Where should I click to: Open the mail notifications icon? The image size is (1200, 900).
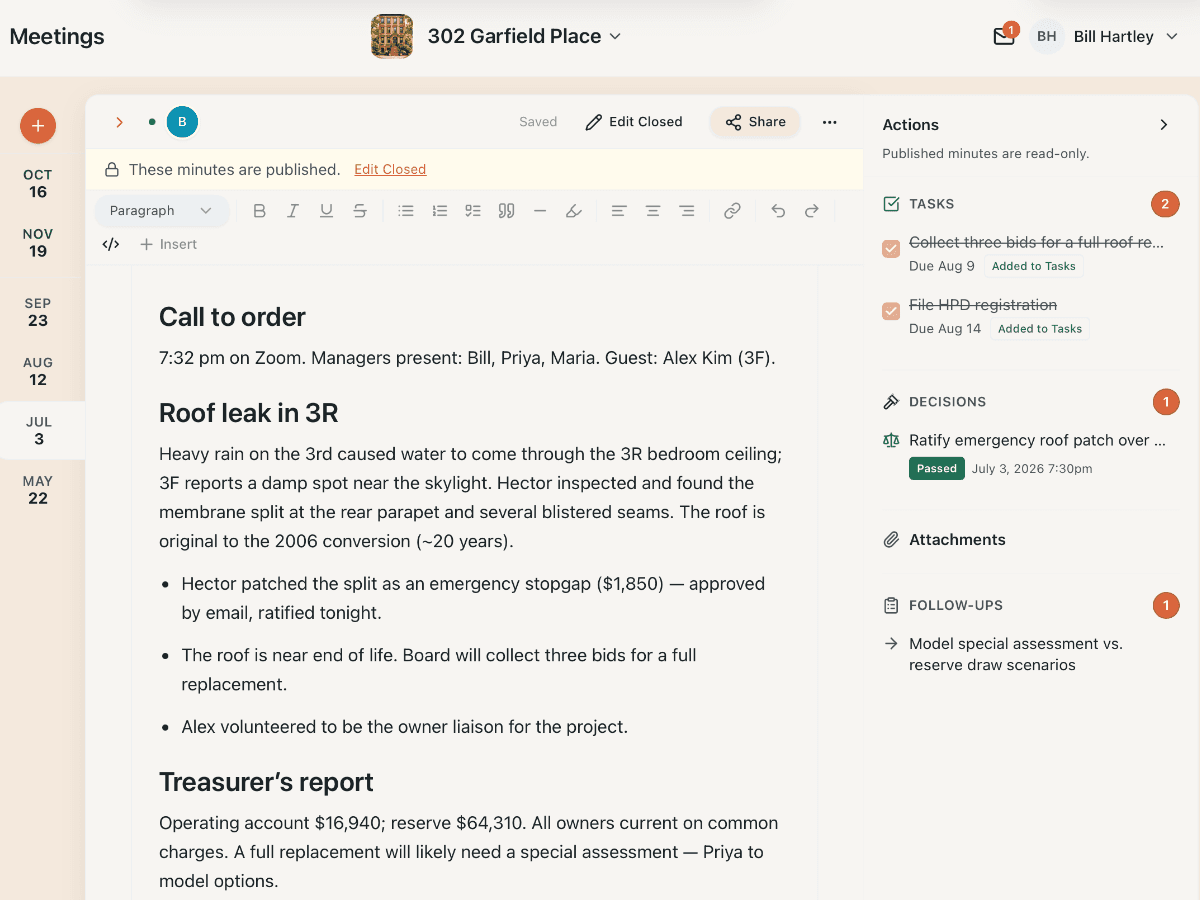click(1003, 36)
